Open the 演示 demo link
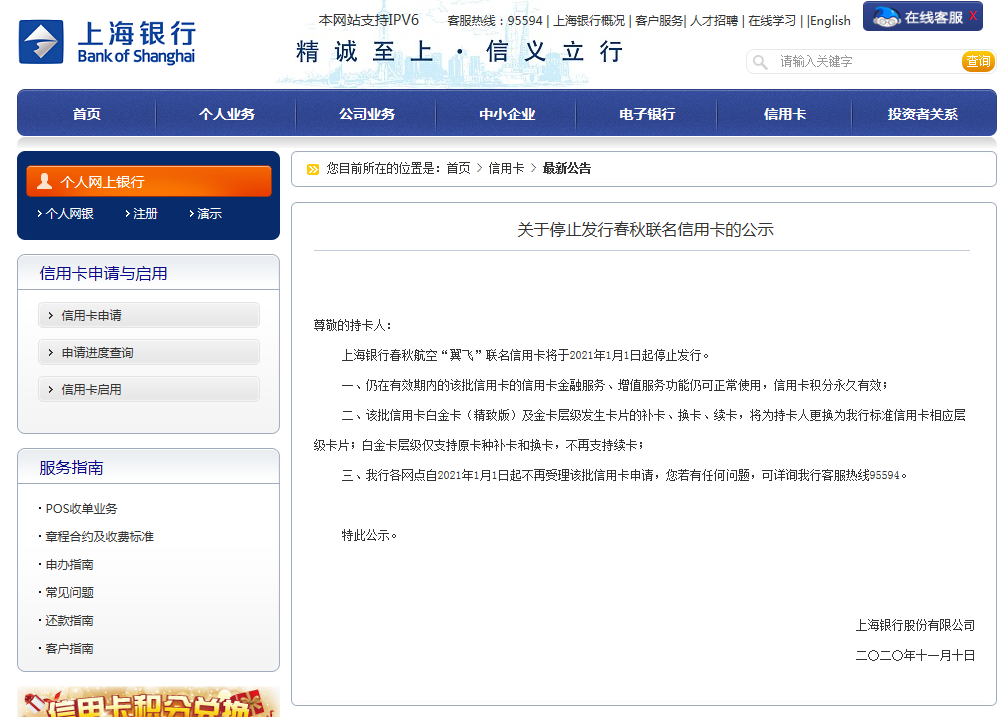The image size is (1008, 717). (210, 213)
